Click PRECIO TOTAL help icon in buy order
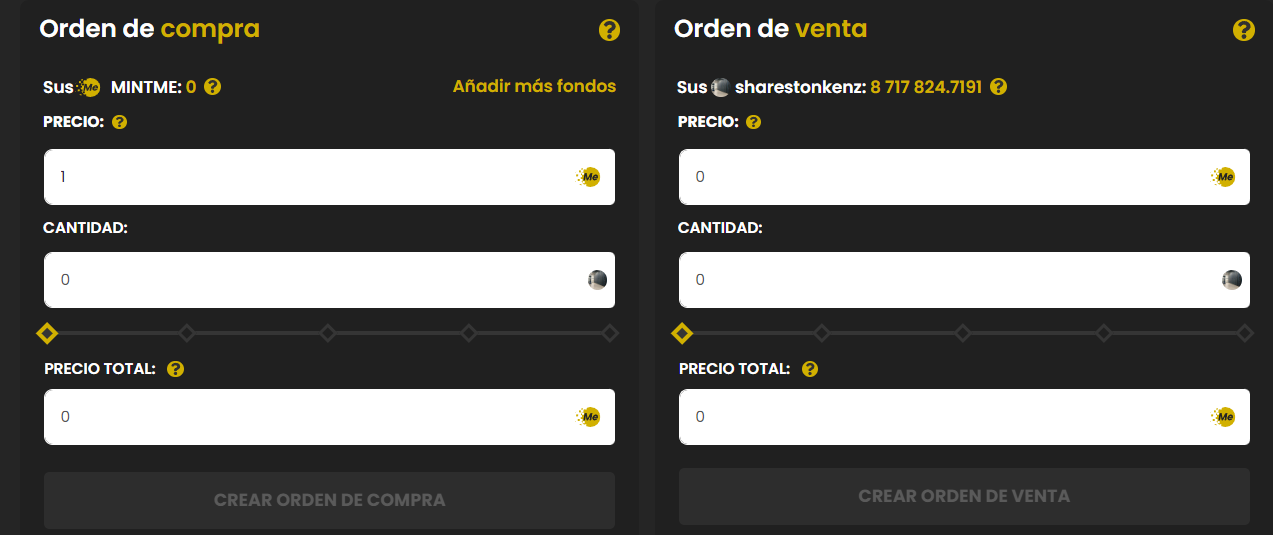 pyautogui.click(x=176, y=369)
